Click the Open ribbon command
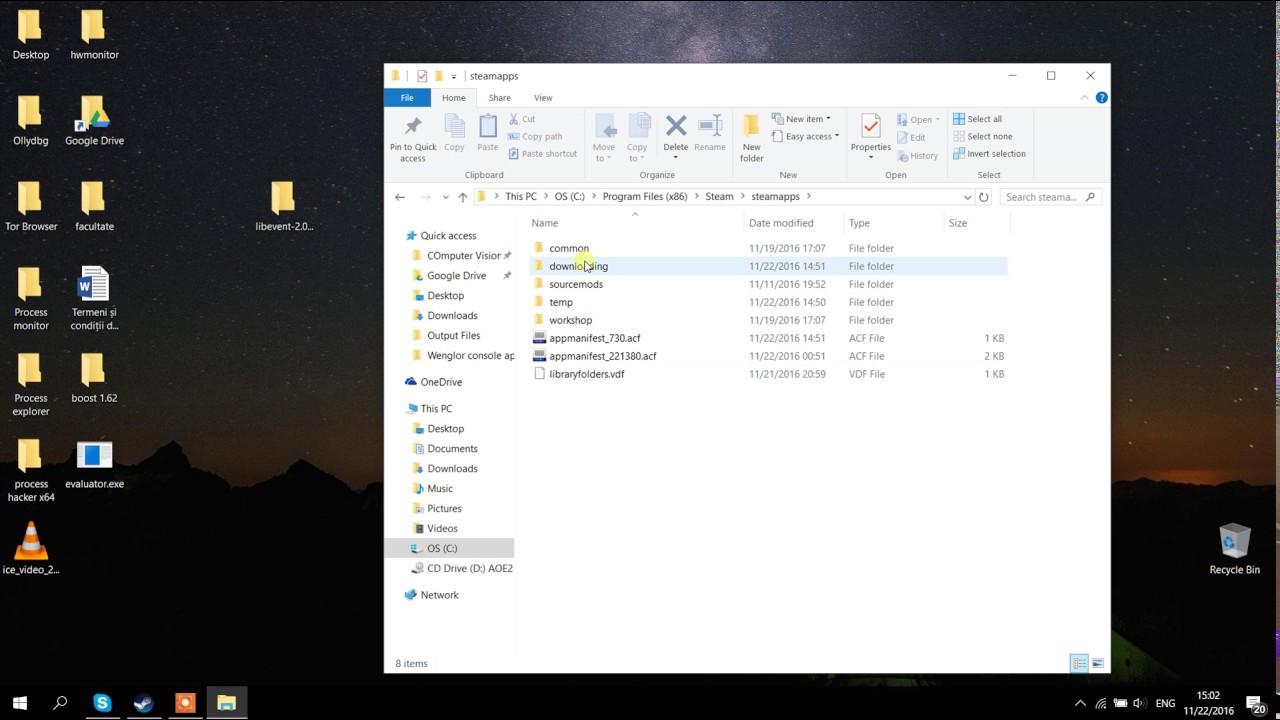The height and width of the screenshot is (720, 1280). (918, 120)
